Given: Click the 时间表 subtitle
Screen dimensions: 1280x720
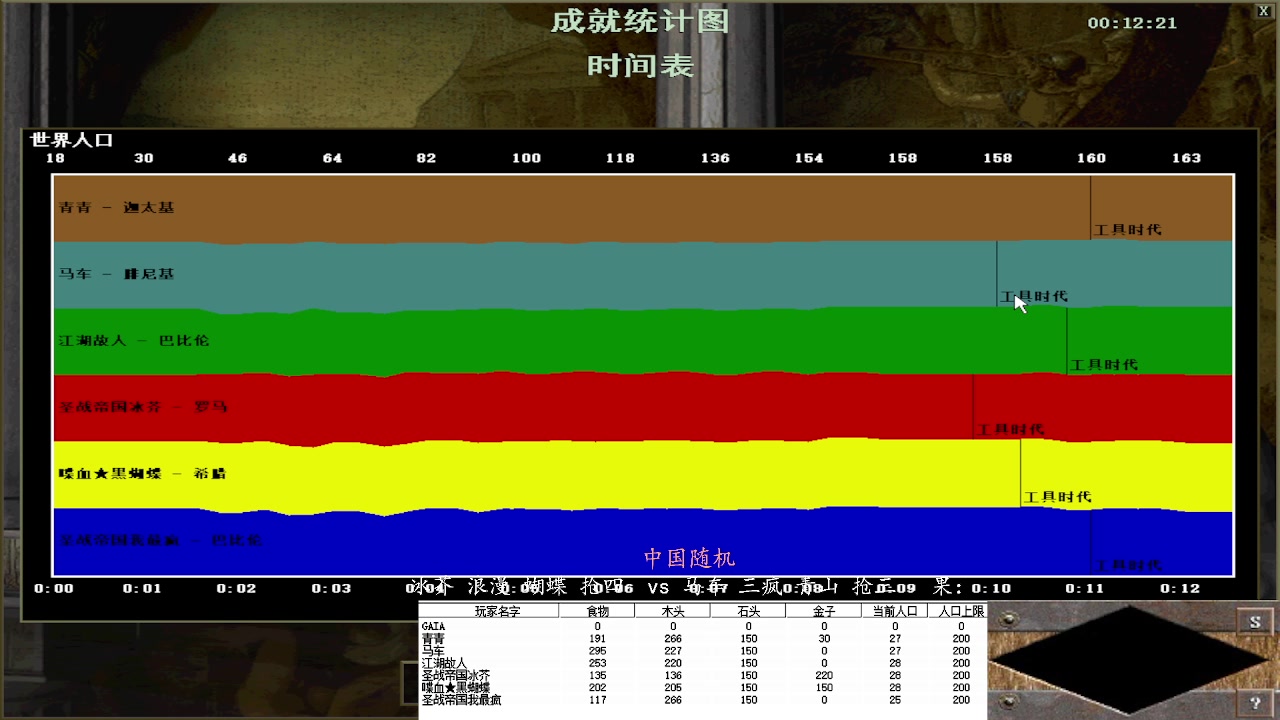Looking at the screenshot, I should click(640, 66).
